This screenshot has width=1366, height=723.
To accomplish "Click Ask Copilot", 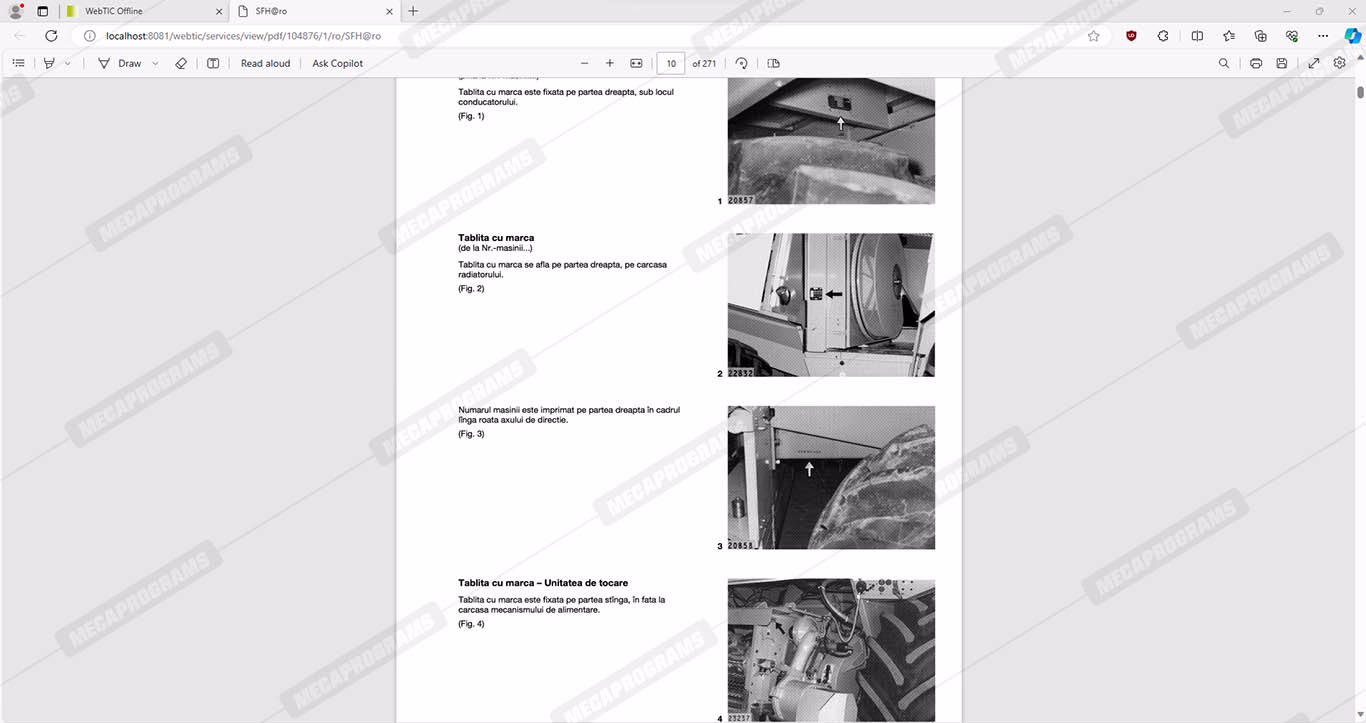I will tap(337, 63).
